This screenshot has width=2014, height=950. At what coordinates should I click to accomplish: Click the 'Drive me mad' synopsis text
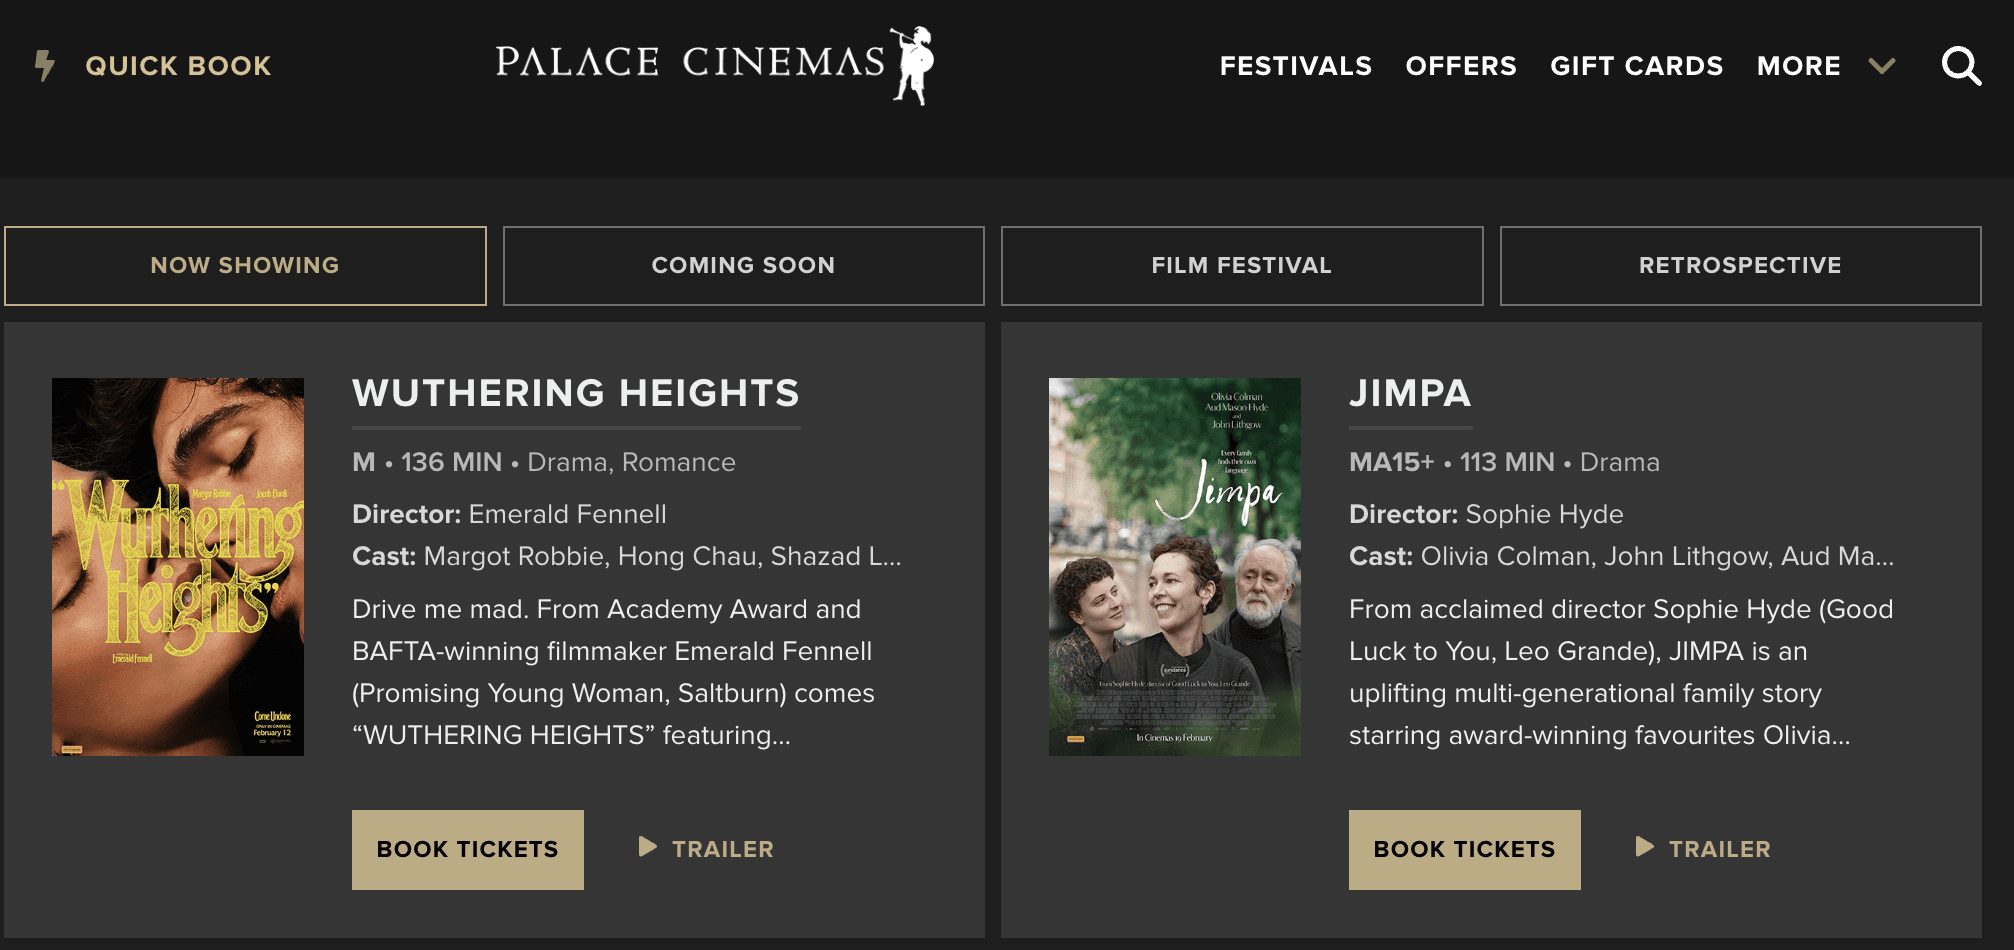pos(613,672)
